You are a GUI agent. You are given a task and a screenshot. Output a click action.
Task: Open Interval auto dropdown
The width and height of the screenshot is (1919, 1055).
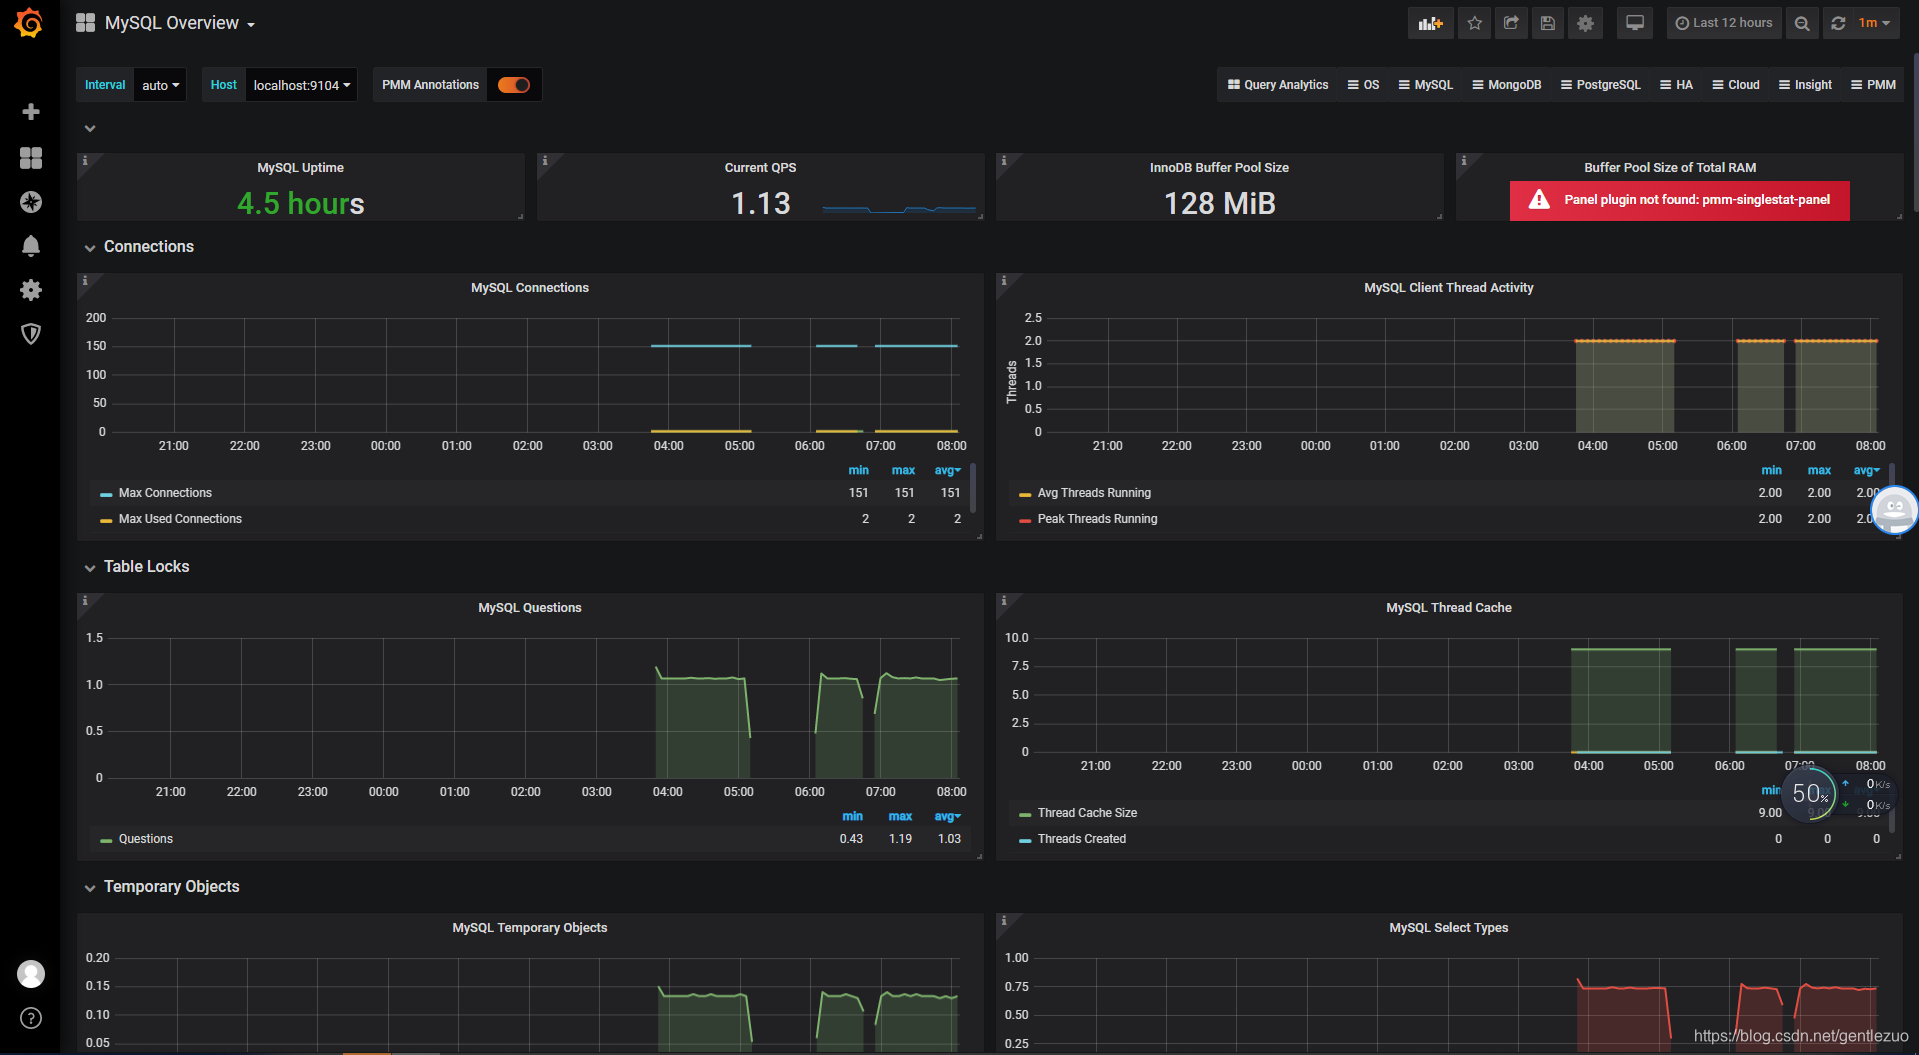coord(160,85)
